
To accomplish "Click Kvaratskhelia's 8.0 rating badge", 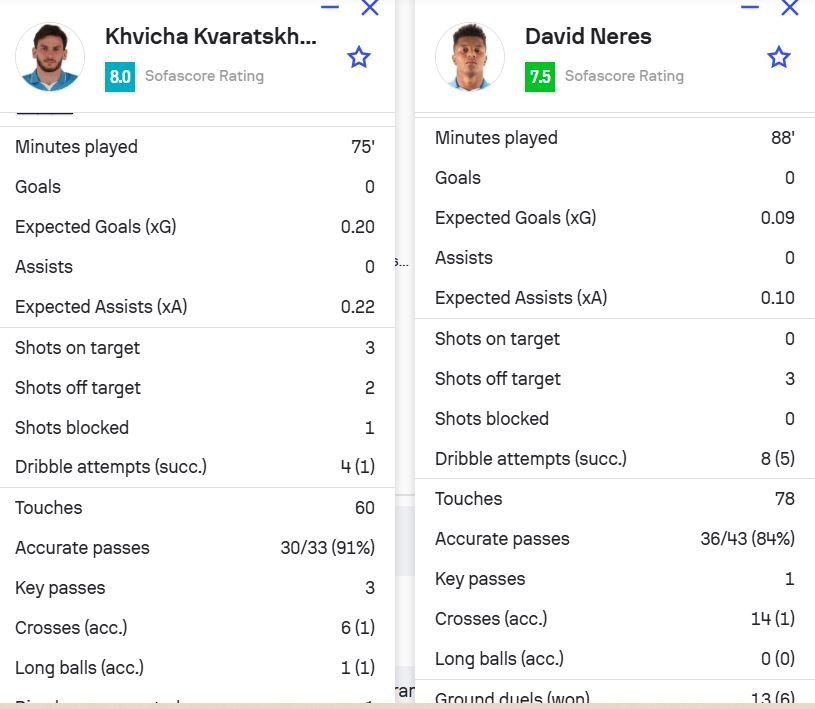I will click(x=120, y=76).
